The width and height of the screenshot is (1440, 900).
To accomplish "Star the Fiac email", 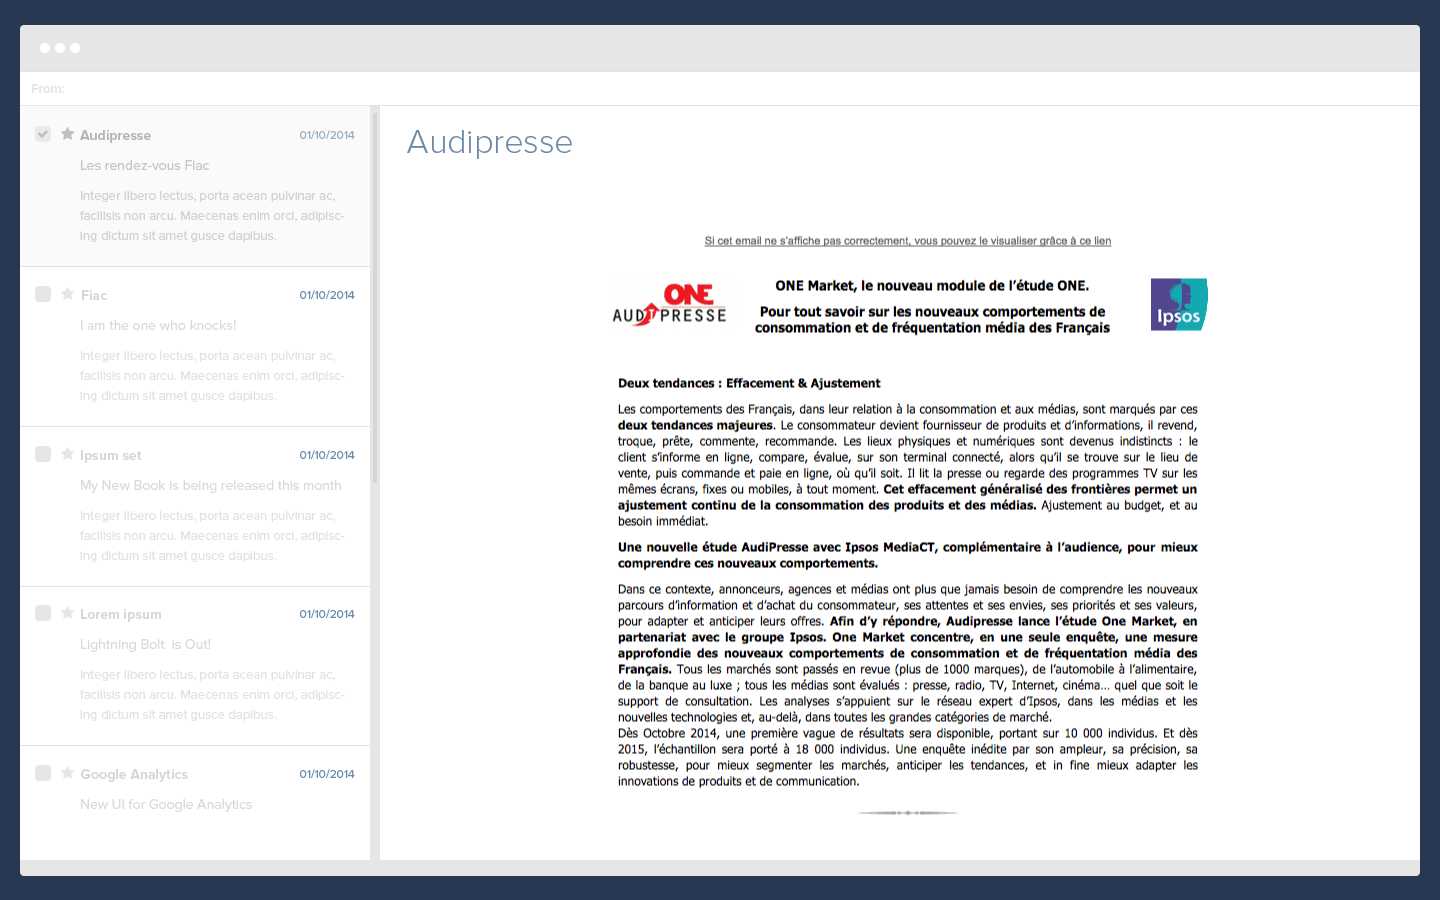I will (67, 294).
